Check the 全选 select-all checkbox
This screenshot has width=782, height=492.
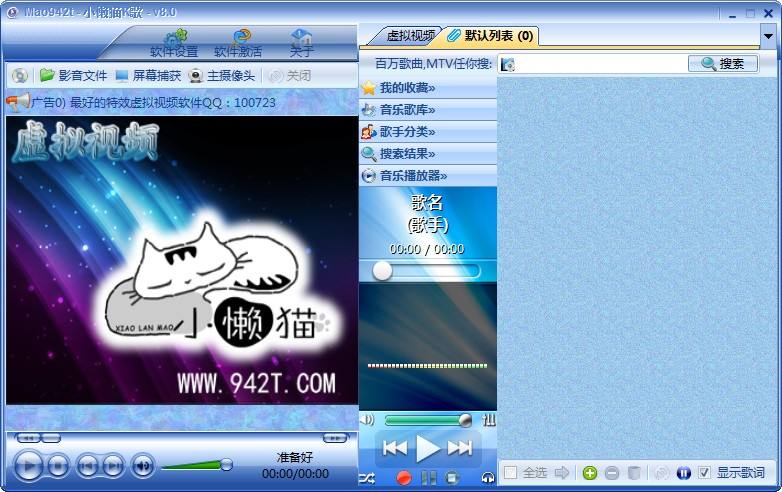click(510, 472)
